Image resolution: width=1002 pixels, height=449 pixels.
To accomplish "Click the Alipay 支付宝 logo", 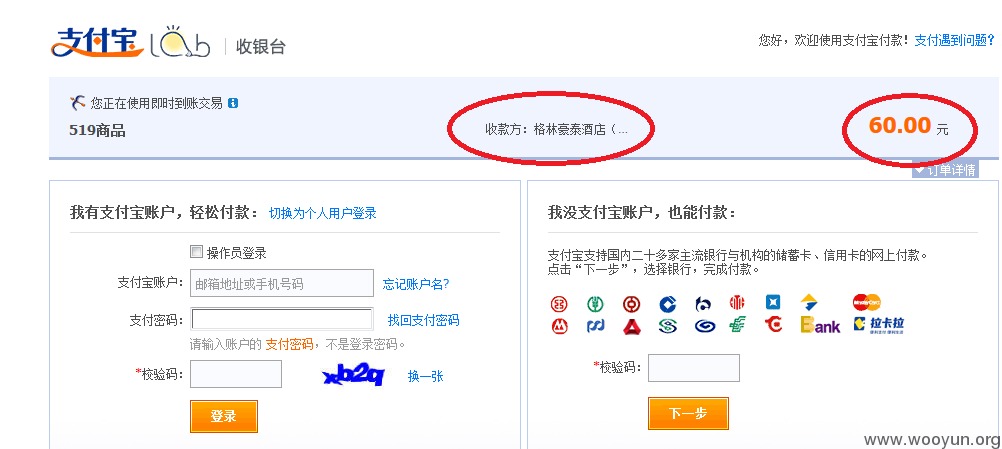I will [97, 42].
